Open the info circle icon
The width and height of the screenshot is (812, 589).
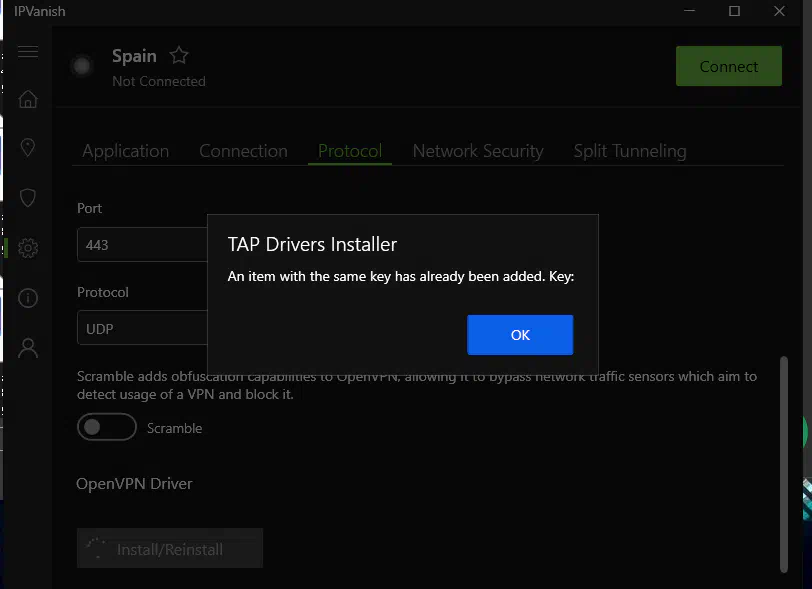tap(28, 298)
